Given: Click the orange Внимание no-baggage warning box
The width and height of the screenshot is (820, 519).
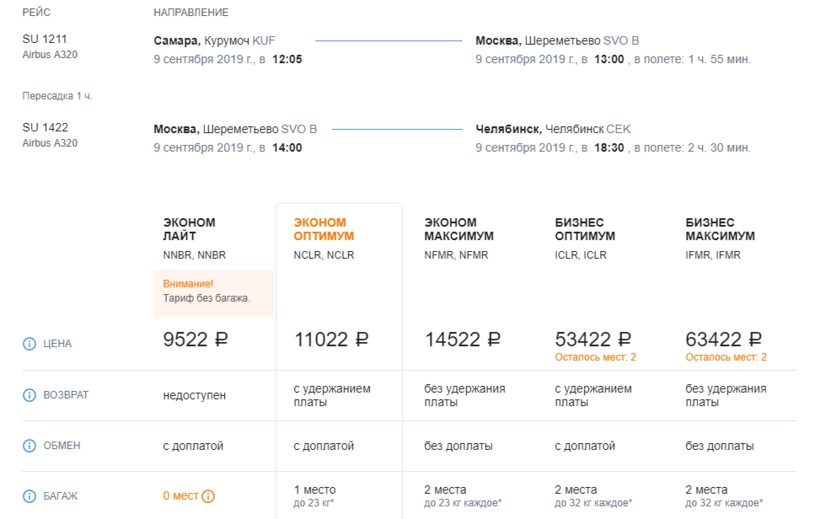Looking at the screenshot, I should point(213,291).
